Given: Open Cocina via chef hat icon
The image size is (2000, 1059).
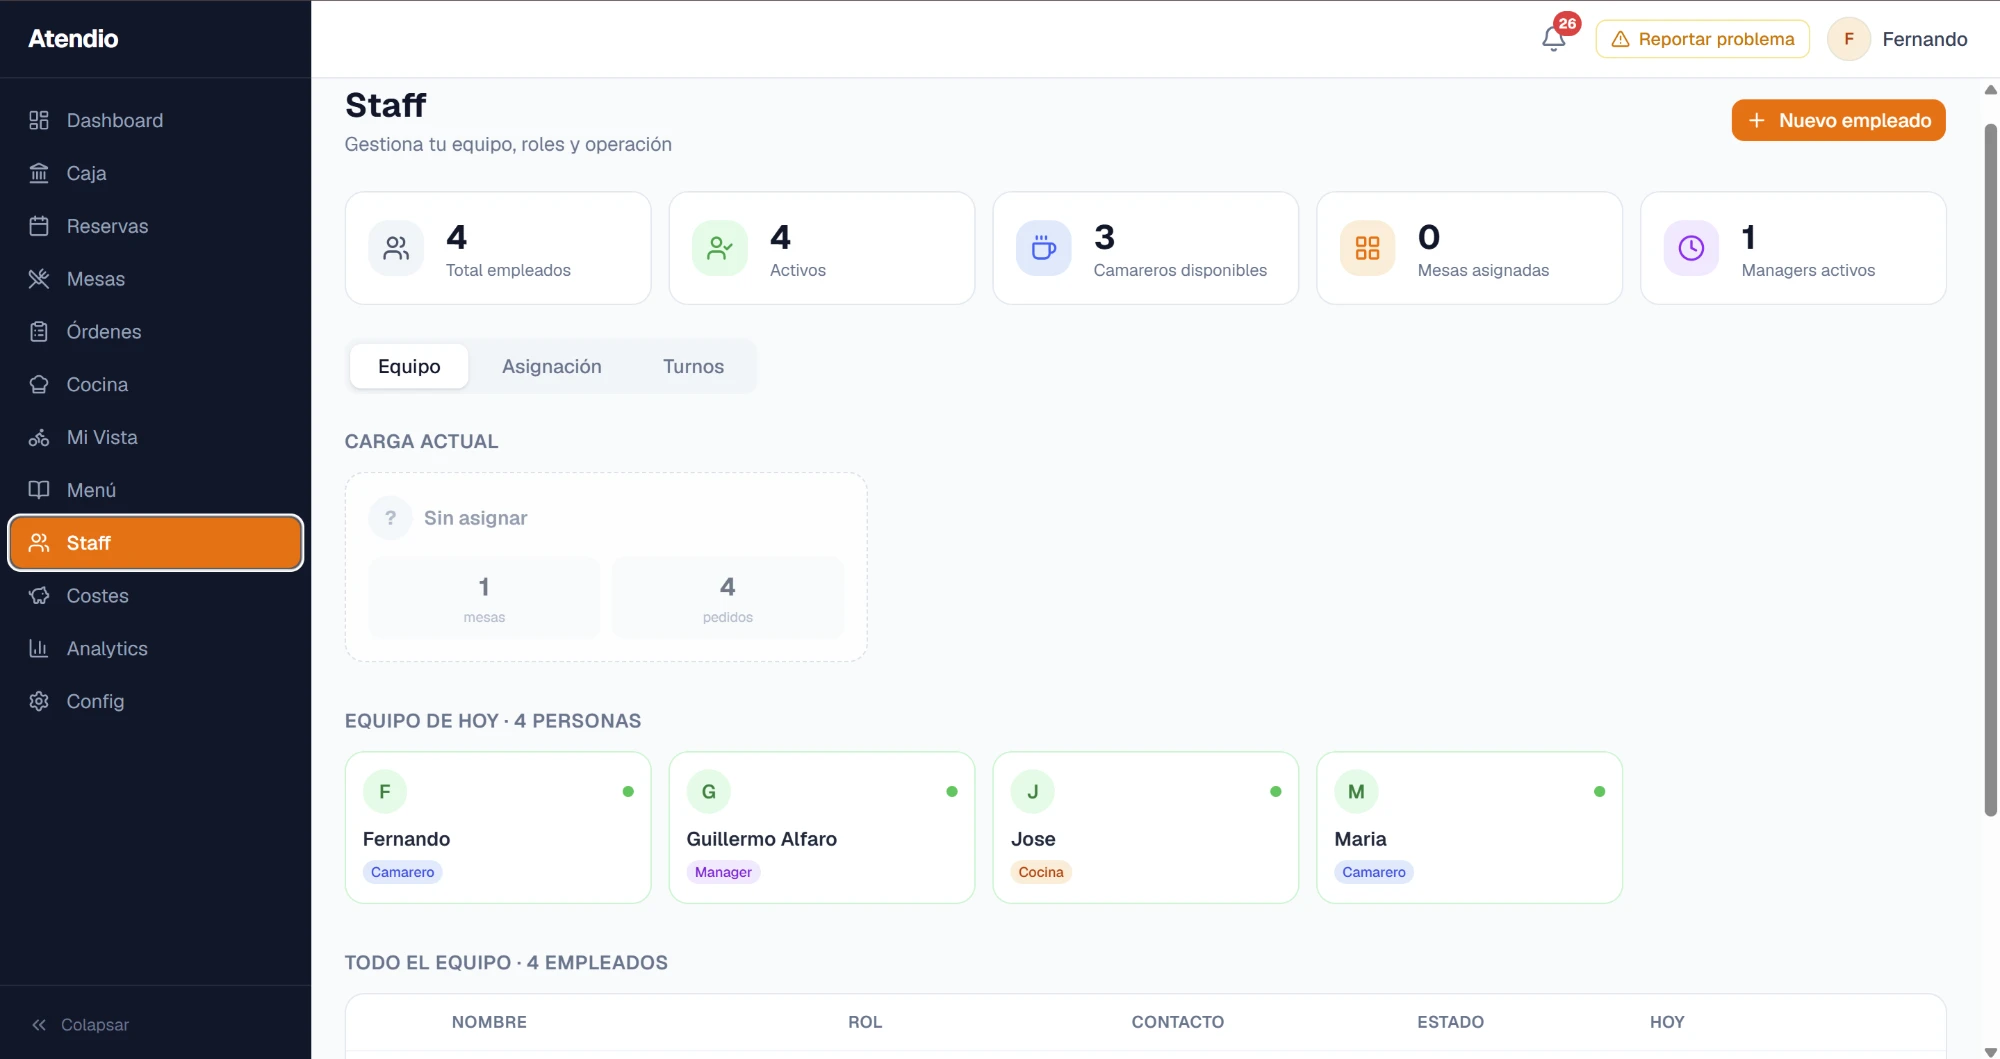Looking at the screenshot, I should point(39,384).
